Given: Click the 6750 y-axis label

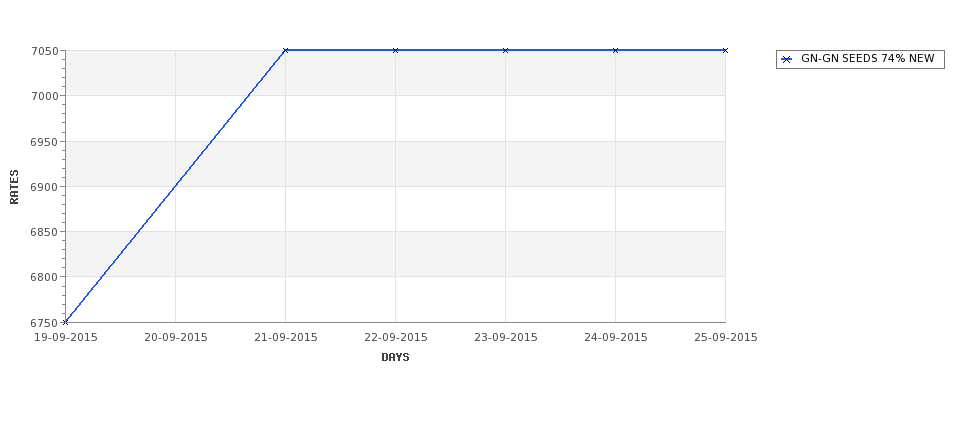Looking at the screenshot, I should point(45,323).
